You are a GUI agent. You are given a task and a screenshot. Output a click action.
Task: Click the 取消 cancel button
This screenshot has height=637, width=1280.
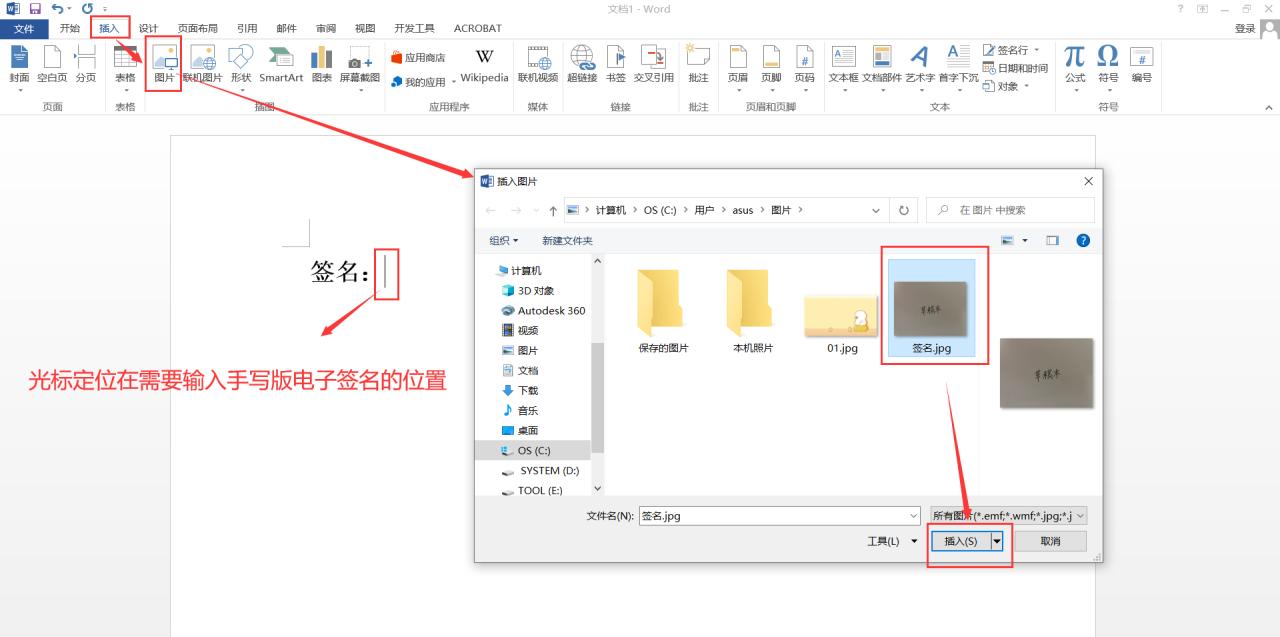[x=1050, y=541]
